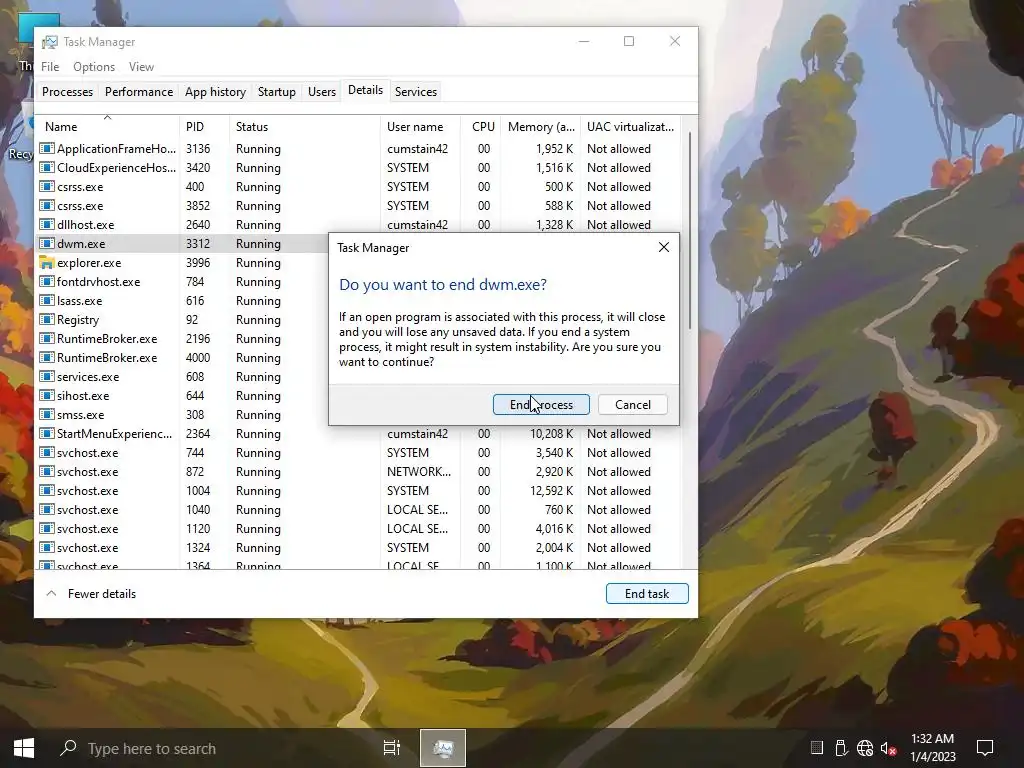Click the services.exe process icon
Image resolution: width=1024 pixels, height=768 pixels.
[x=46, y=376]
